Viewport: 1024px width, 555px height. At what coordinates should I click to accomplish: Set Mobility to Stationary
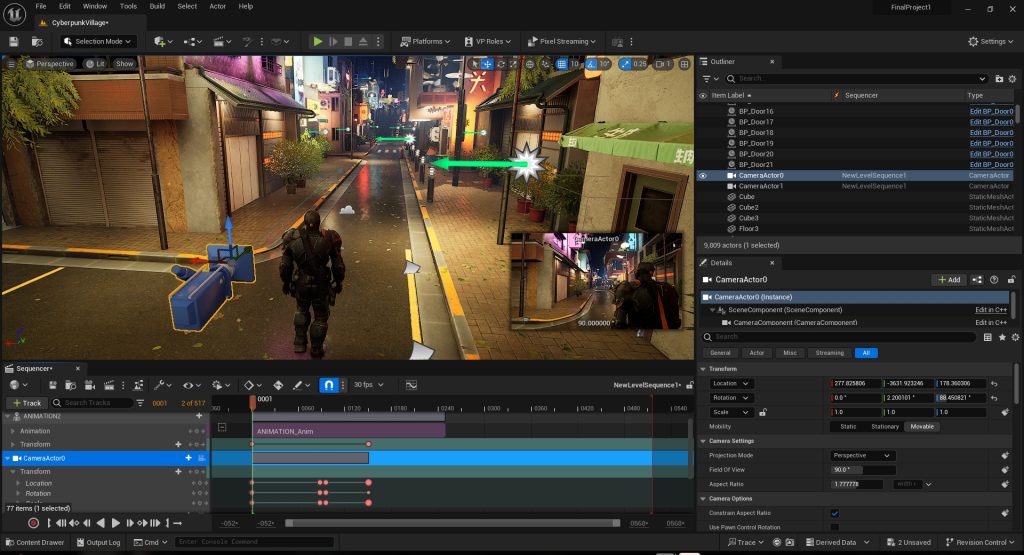(885, 426)
